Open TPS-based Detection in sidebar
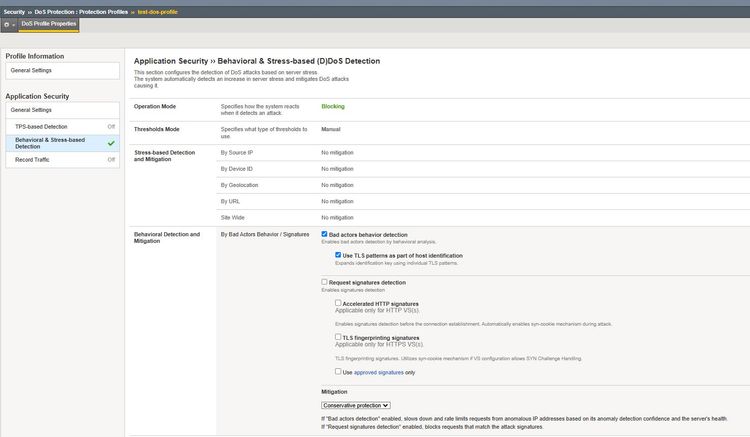Viewport: 750px width, 437px height. click(x=42, y=127)
